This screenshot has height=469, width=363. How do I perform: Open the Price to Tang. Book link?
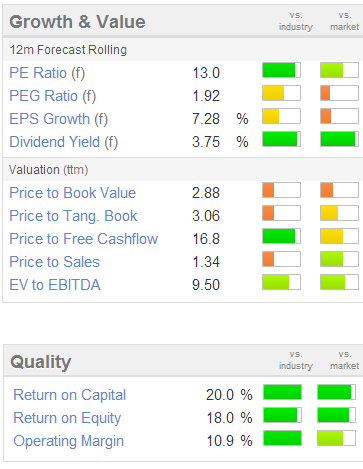[73, 216]
